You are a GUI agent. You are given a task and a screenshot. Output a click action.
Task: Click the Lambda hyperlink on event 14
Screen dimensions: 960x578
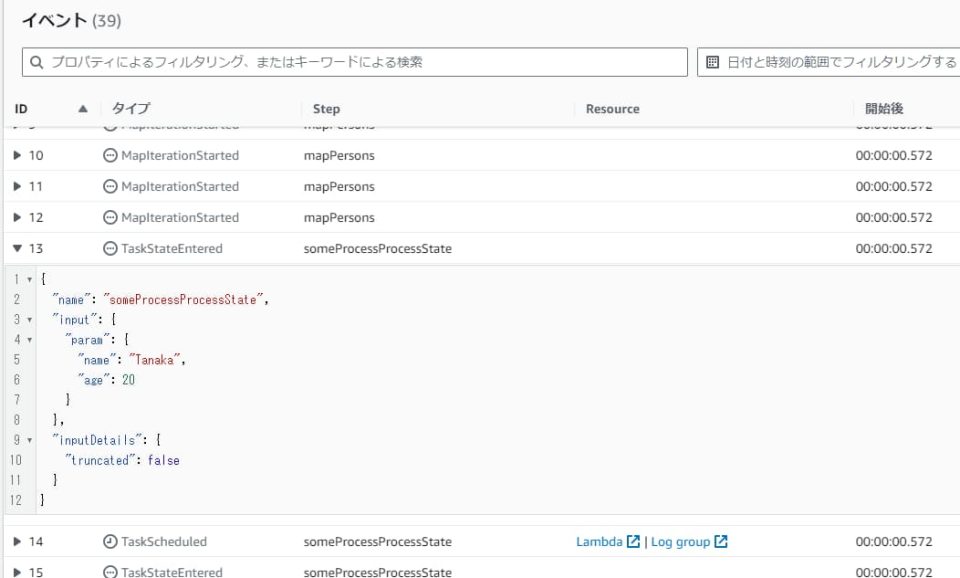pyautogui.click(x=602, y=541)
